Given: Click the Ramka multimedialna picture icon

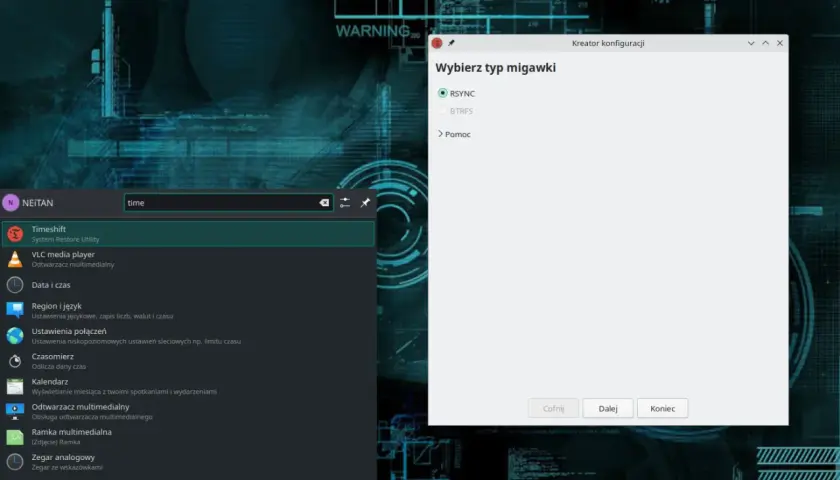Looking at the screenshot, I should (15, 437).
